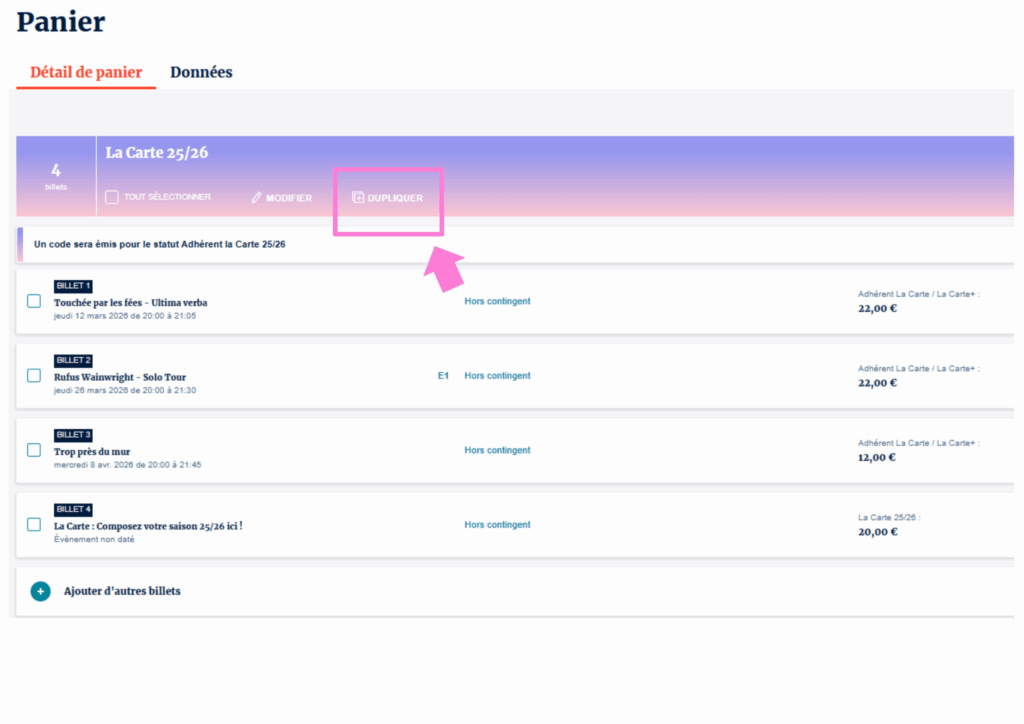The image size is (1024, 724).
Task: Click the pencil icon next to Modifier
Action: point(256,198)
